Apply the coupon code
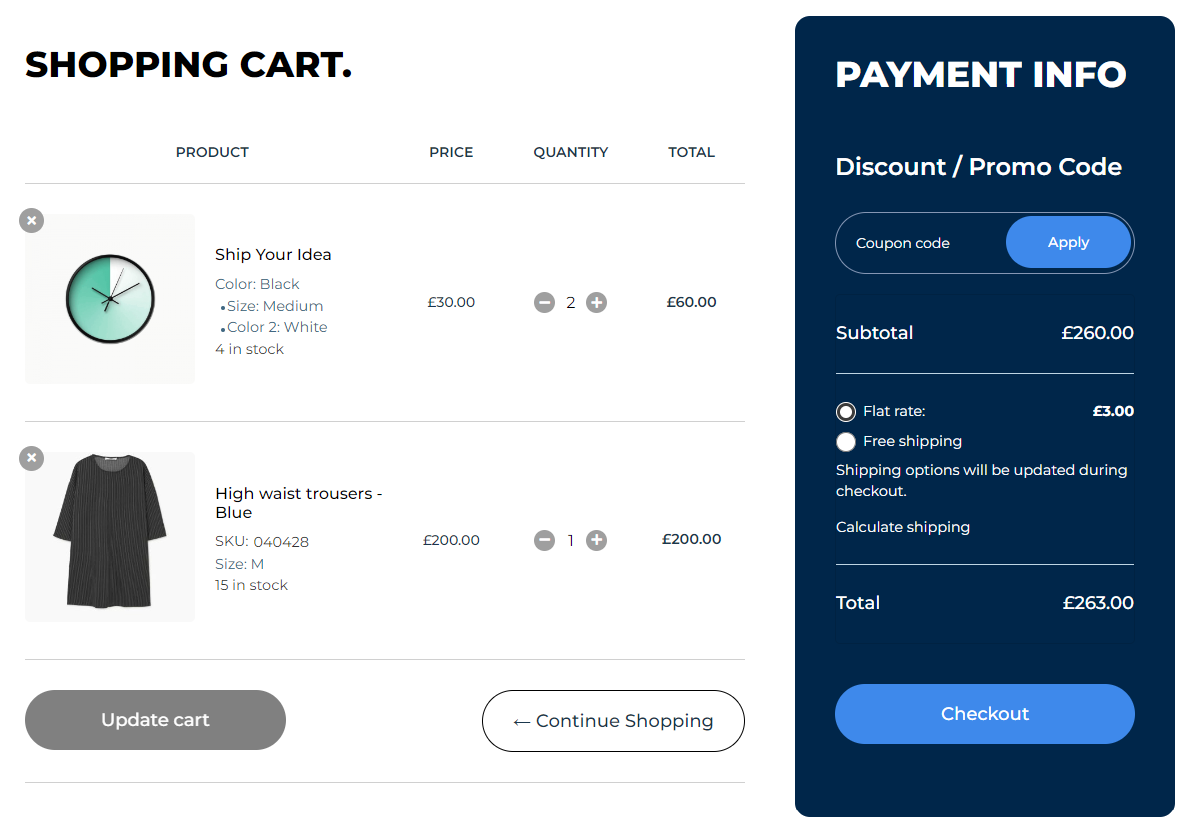 (x=1068, y=243)
